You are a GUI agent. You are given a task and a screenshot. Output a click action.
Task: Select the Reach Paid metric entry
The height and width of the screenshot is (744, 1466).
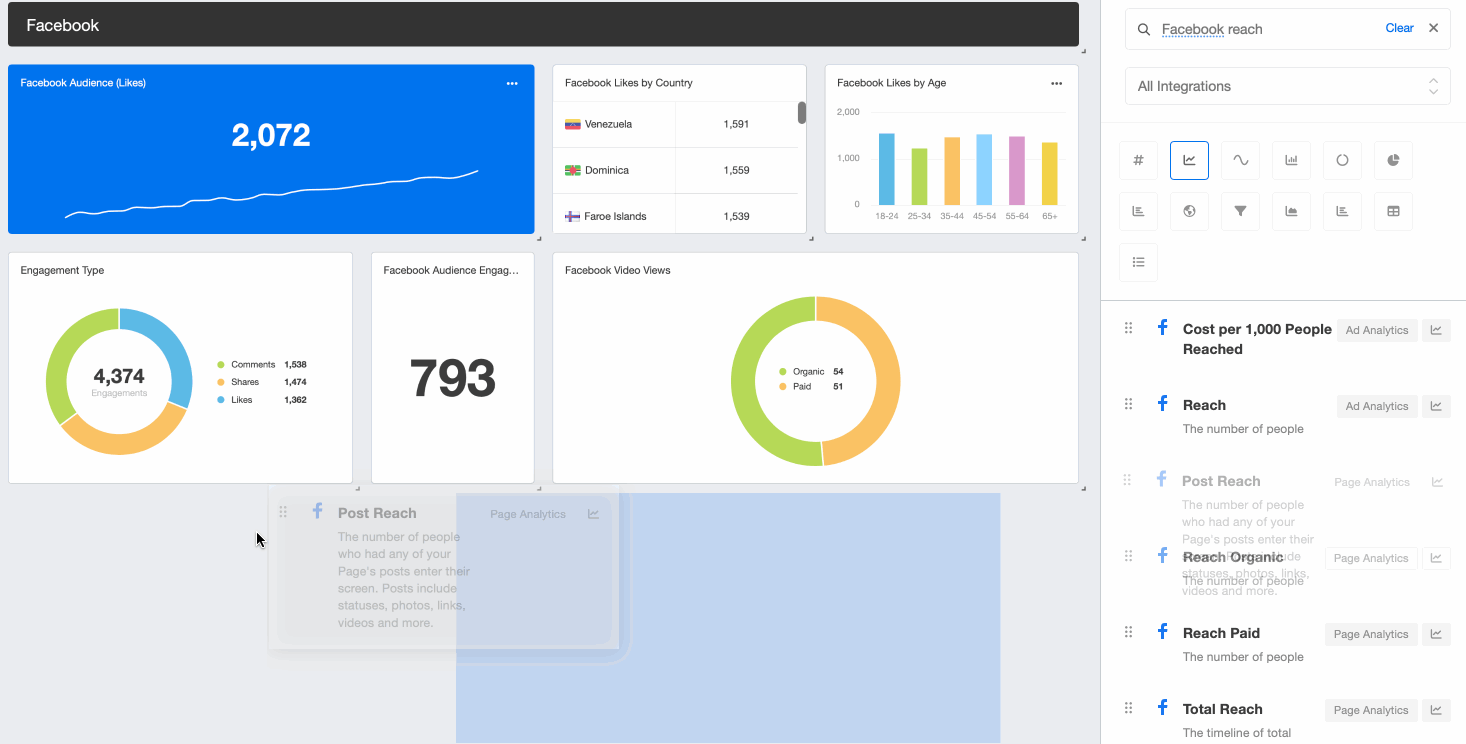tap(1221, 633)
